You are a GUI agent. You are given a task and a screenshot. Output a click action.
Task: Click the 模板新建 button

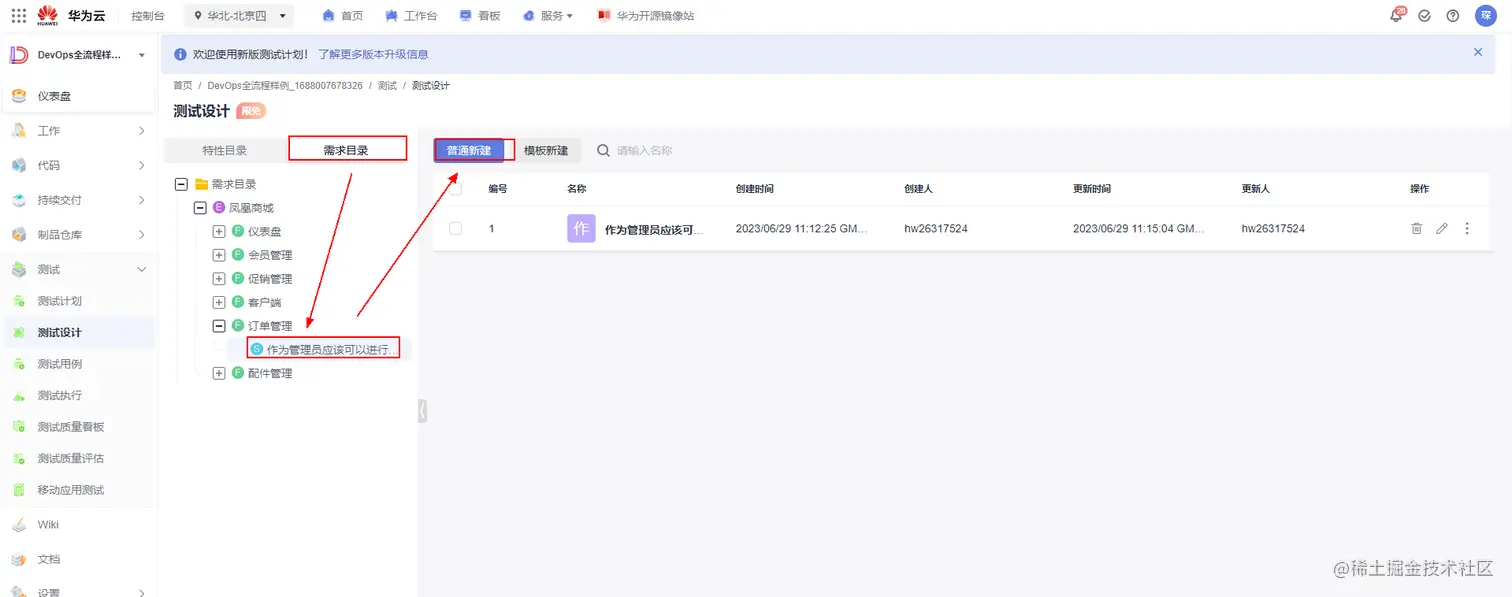pos(546,150)
